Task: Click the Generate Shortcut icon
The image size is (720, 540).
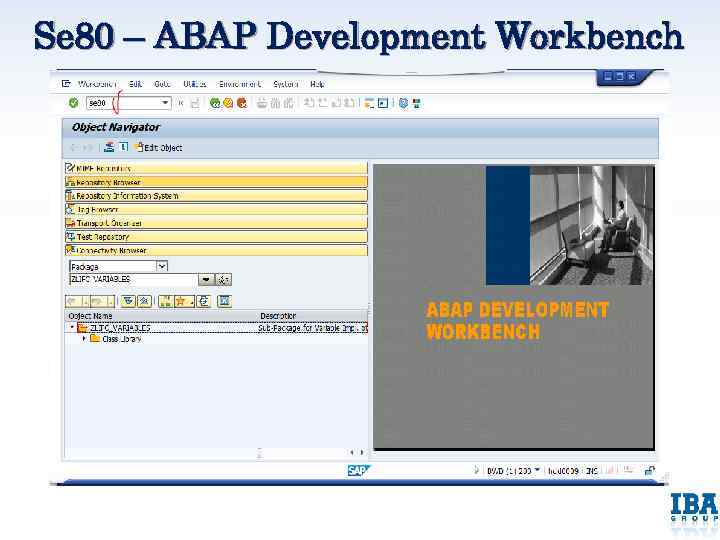Action: 382,103
